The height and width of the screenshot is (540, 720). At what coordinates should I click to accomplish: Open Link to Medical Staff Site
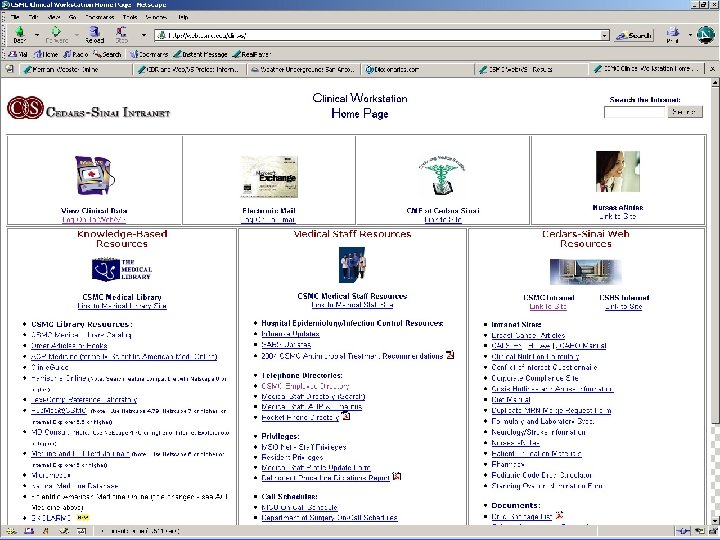pos(352,304)
